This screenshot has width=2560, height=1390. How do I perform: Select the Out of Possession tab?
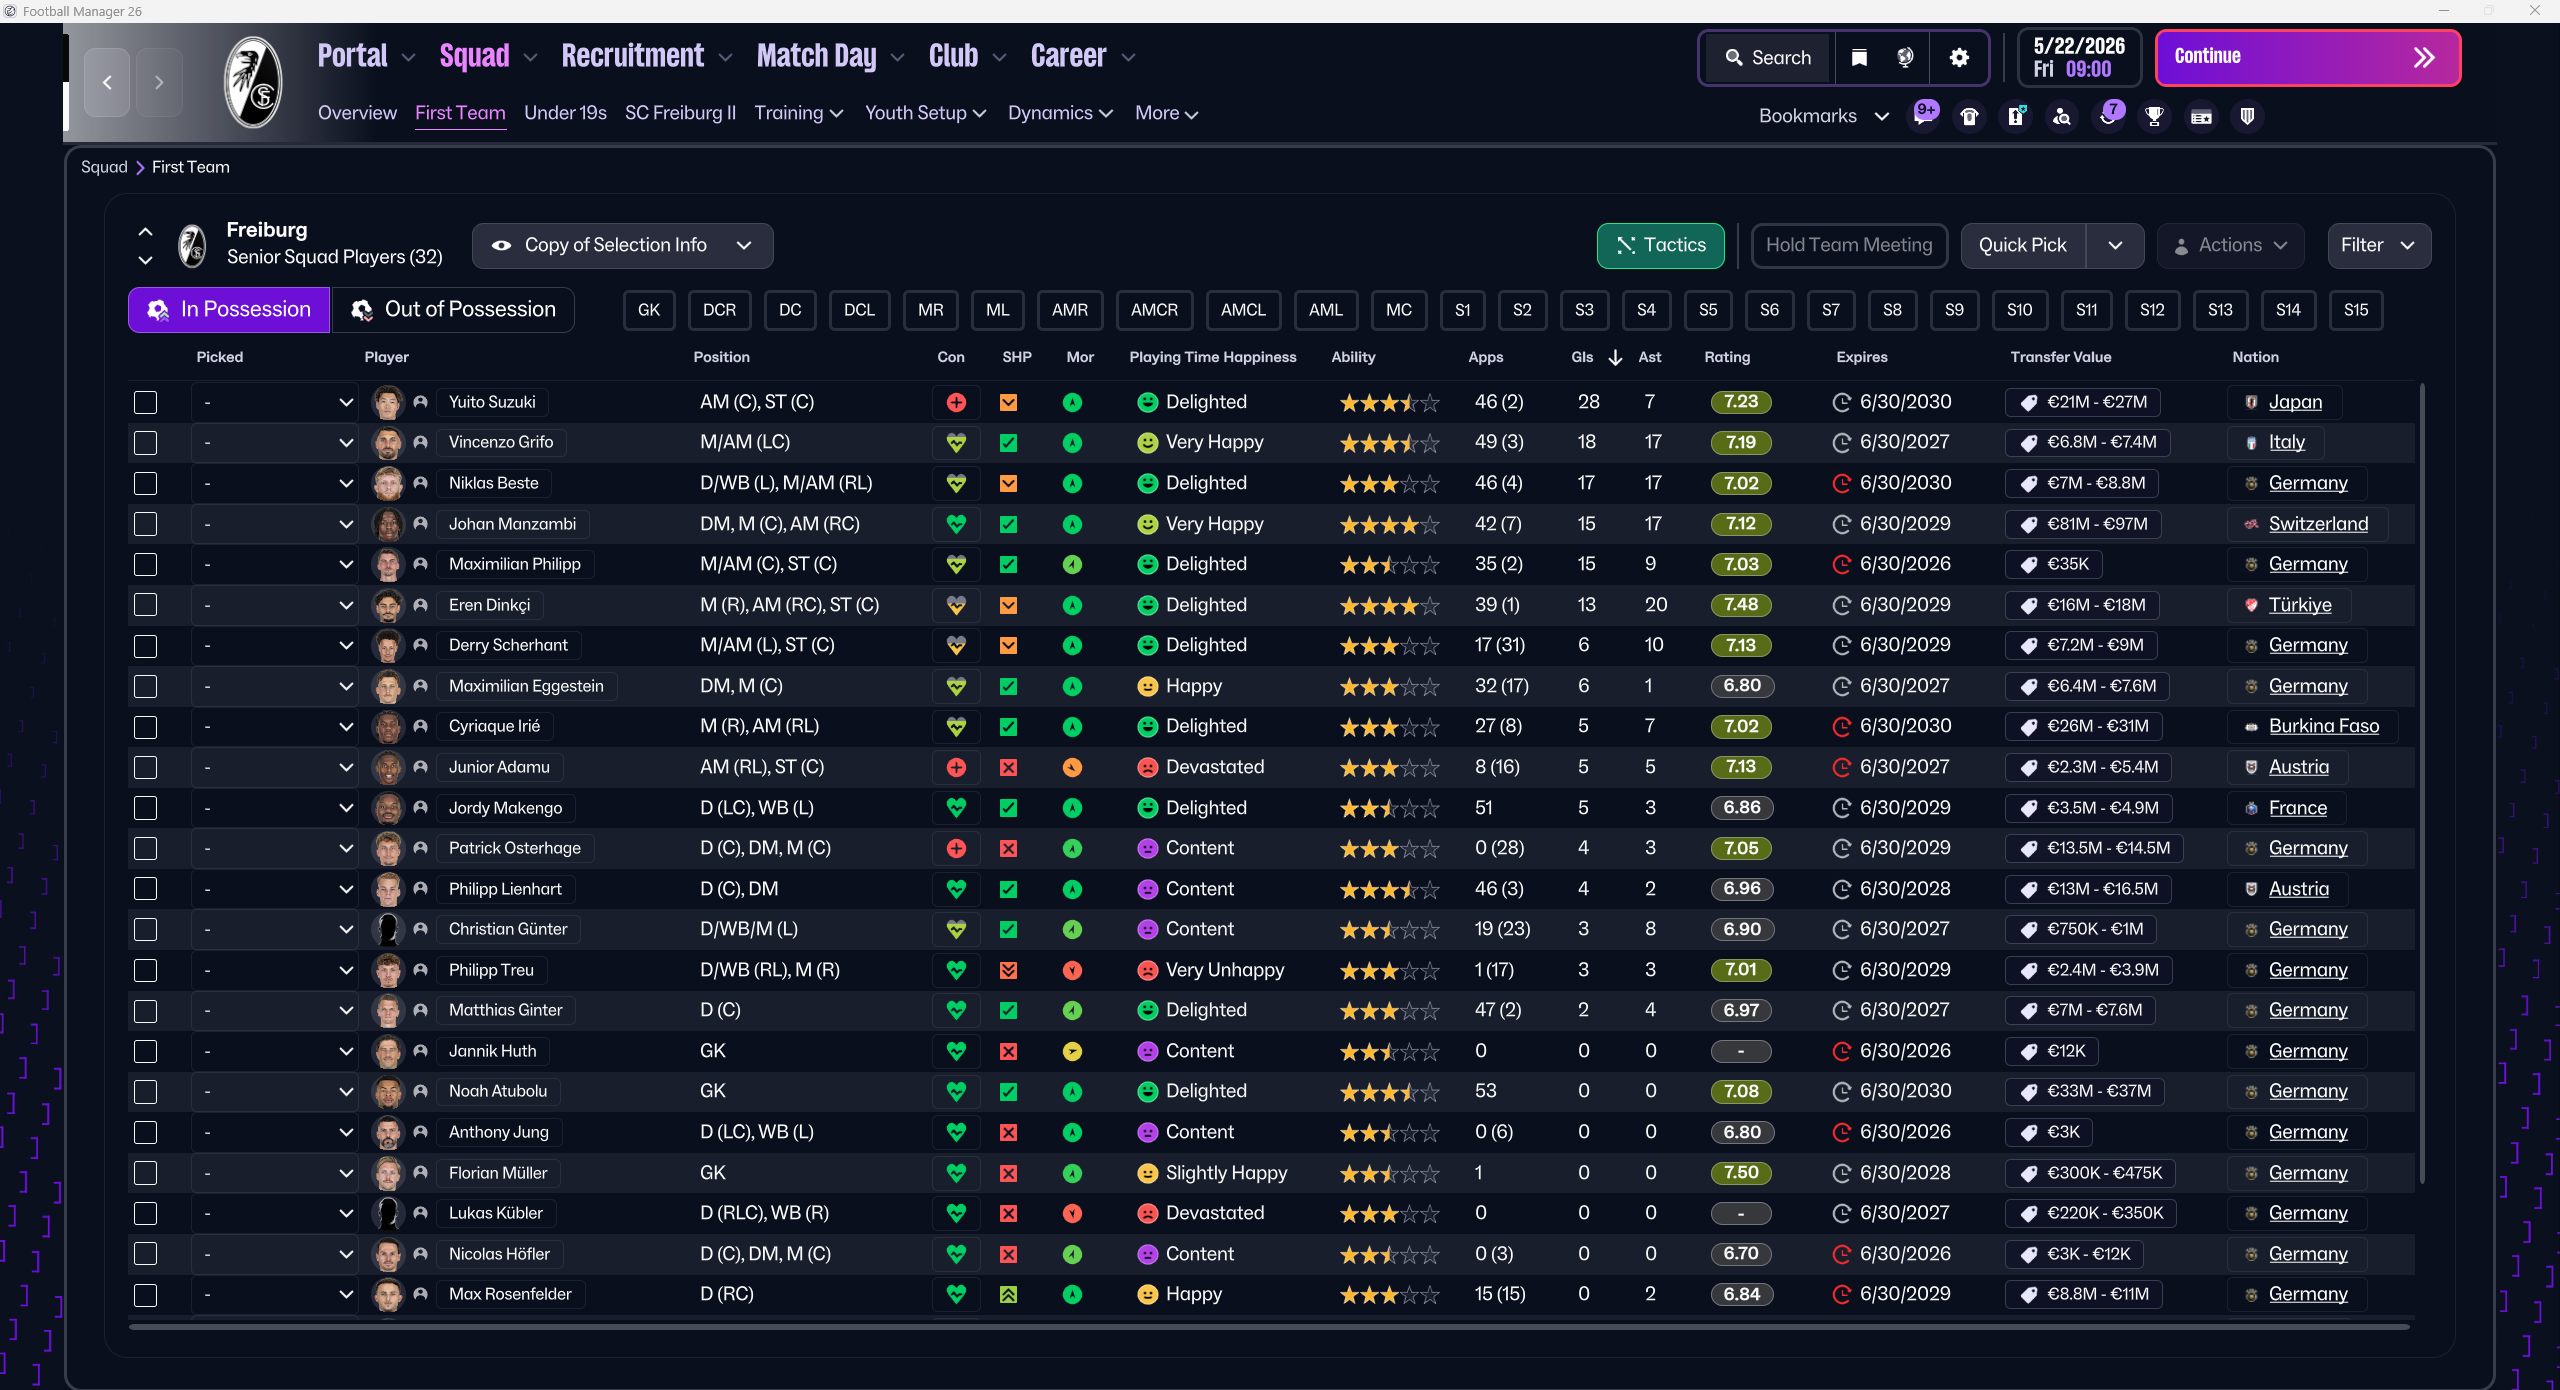(x=453, y=310)
